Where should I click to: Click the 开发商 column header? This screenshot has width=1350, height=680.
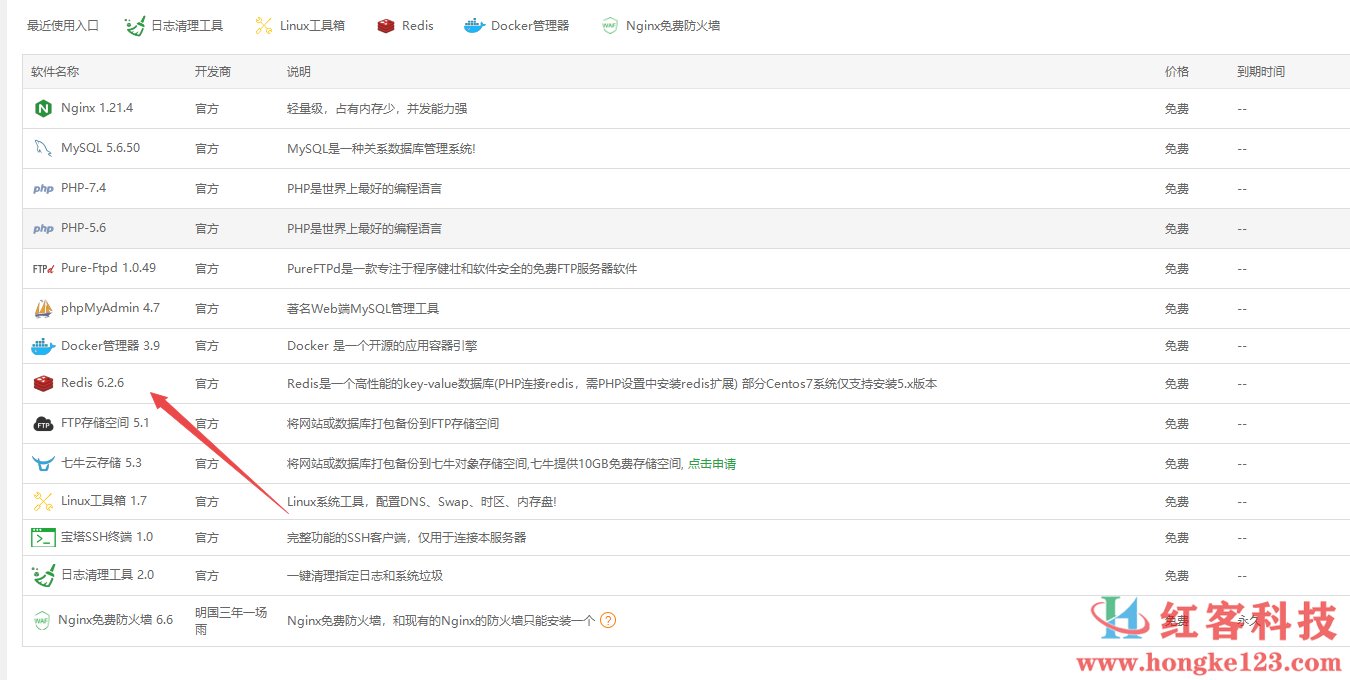213,72
